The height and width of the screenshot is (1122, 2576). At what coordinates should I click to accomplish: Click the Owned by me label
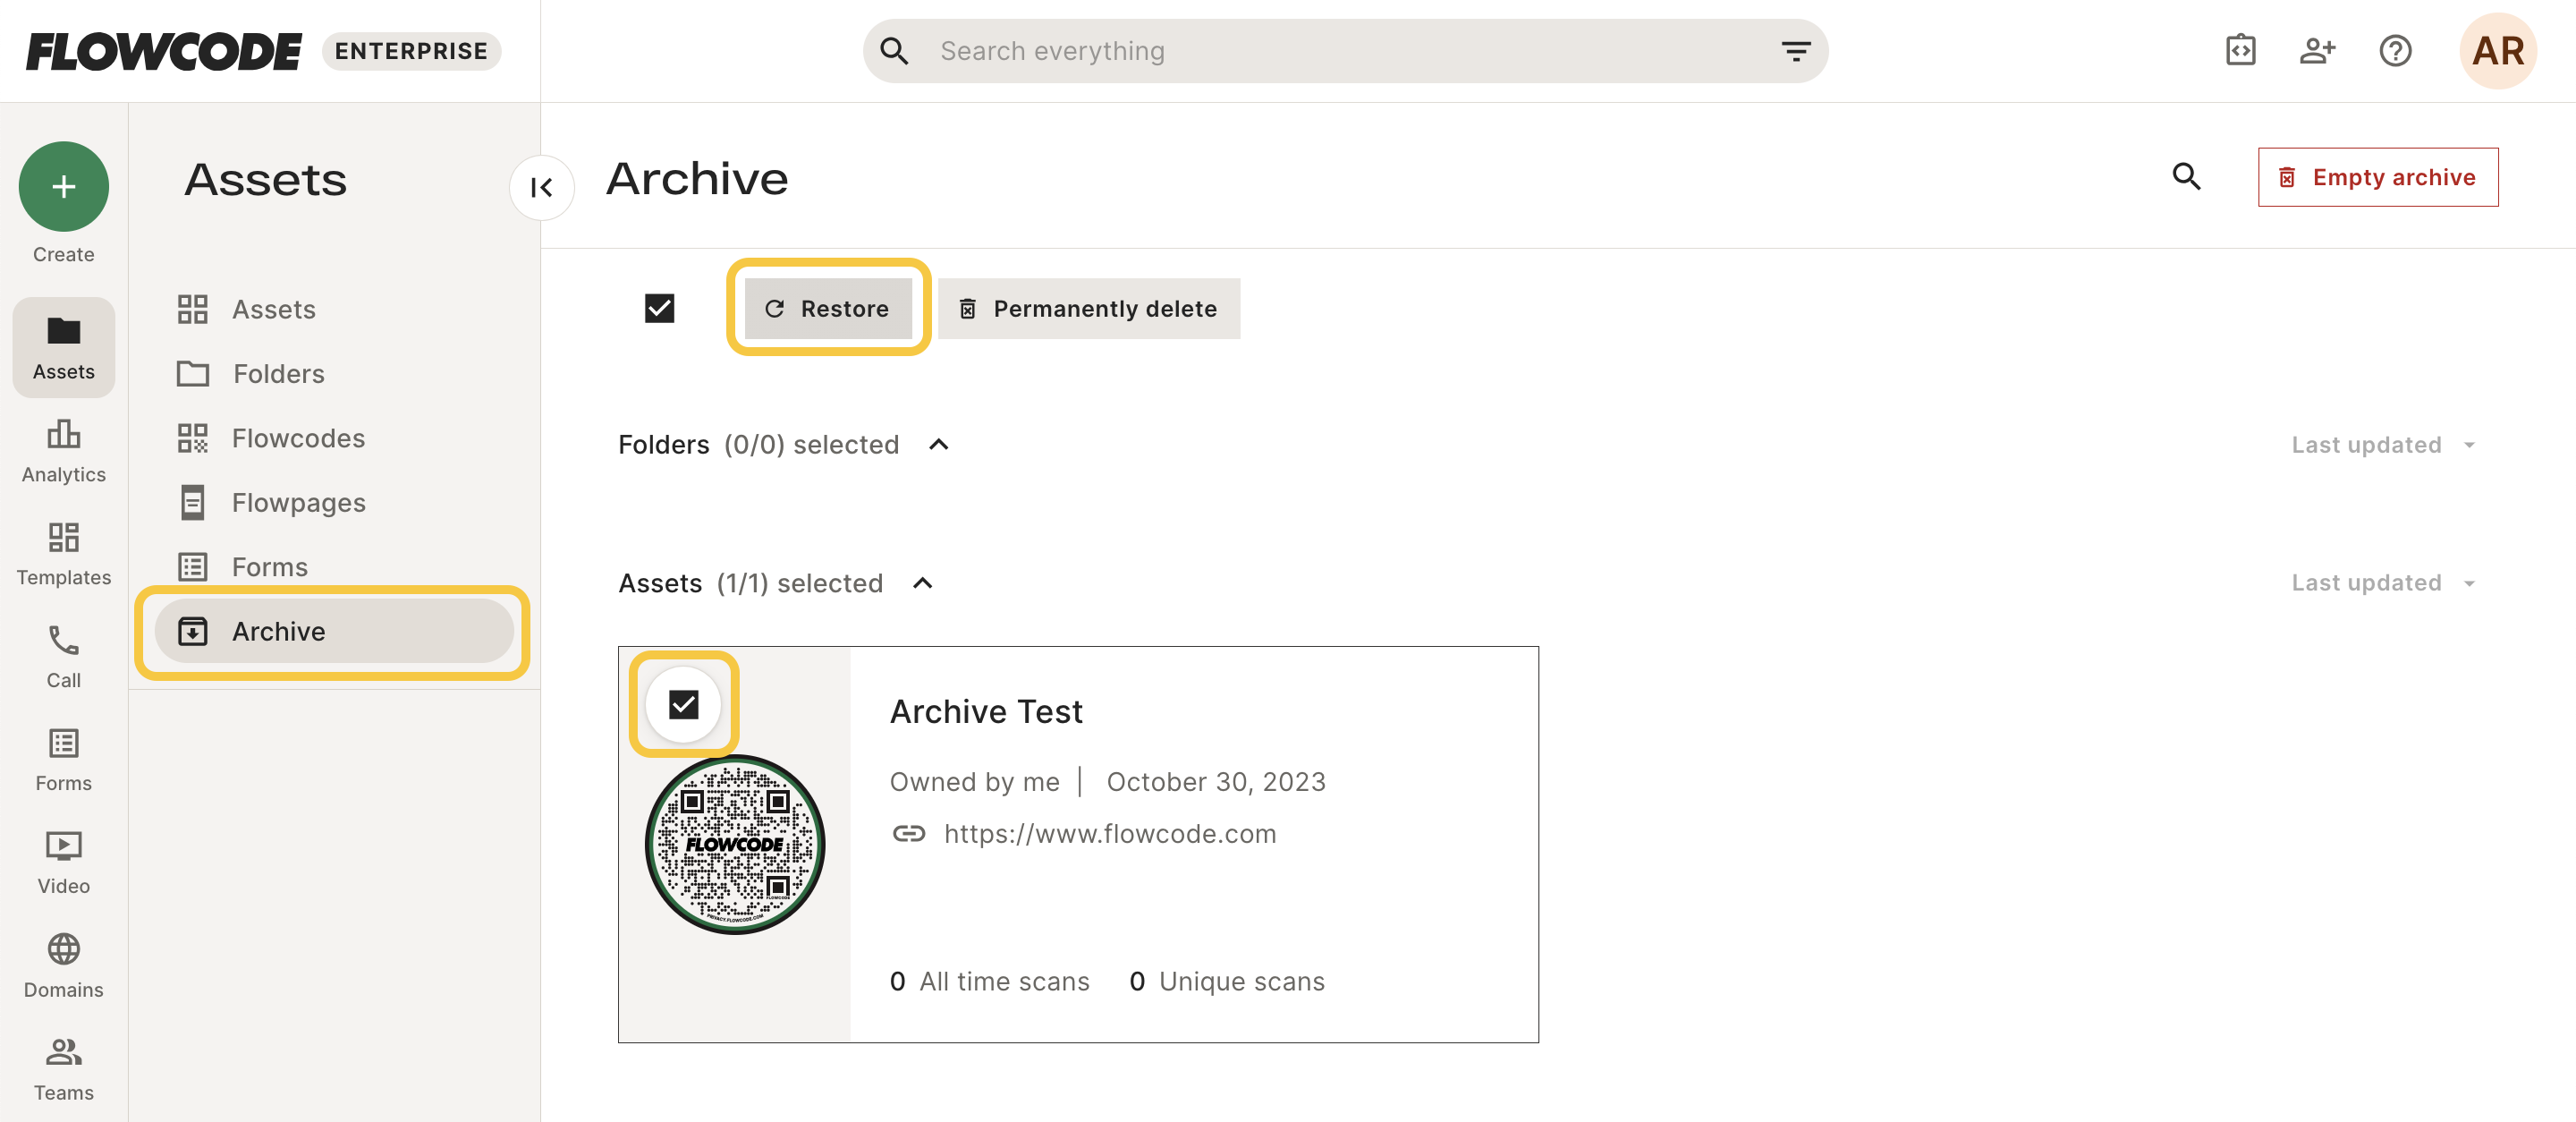[x=974, y=781]
